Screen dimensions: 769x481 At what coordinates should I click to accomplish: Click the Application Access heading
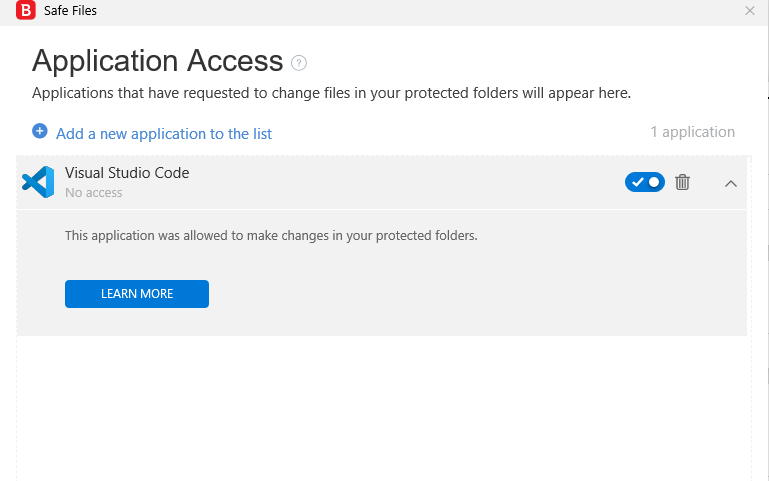(158, 61)
